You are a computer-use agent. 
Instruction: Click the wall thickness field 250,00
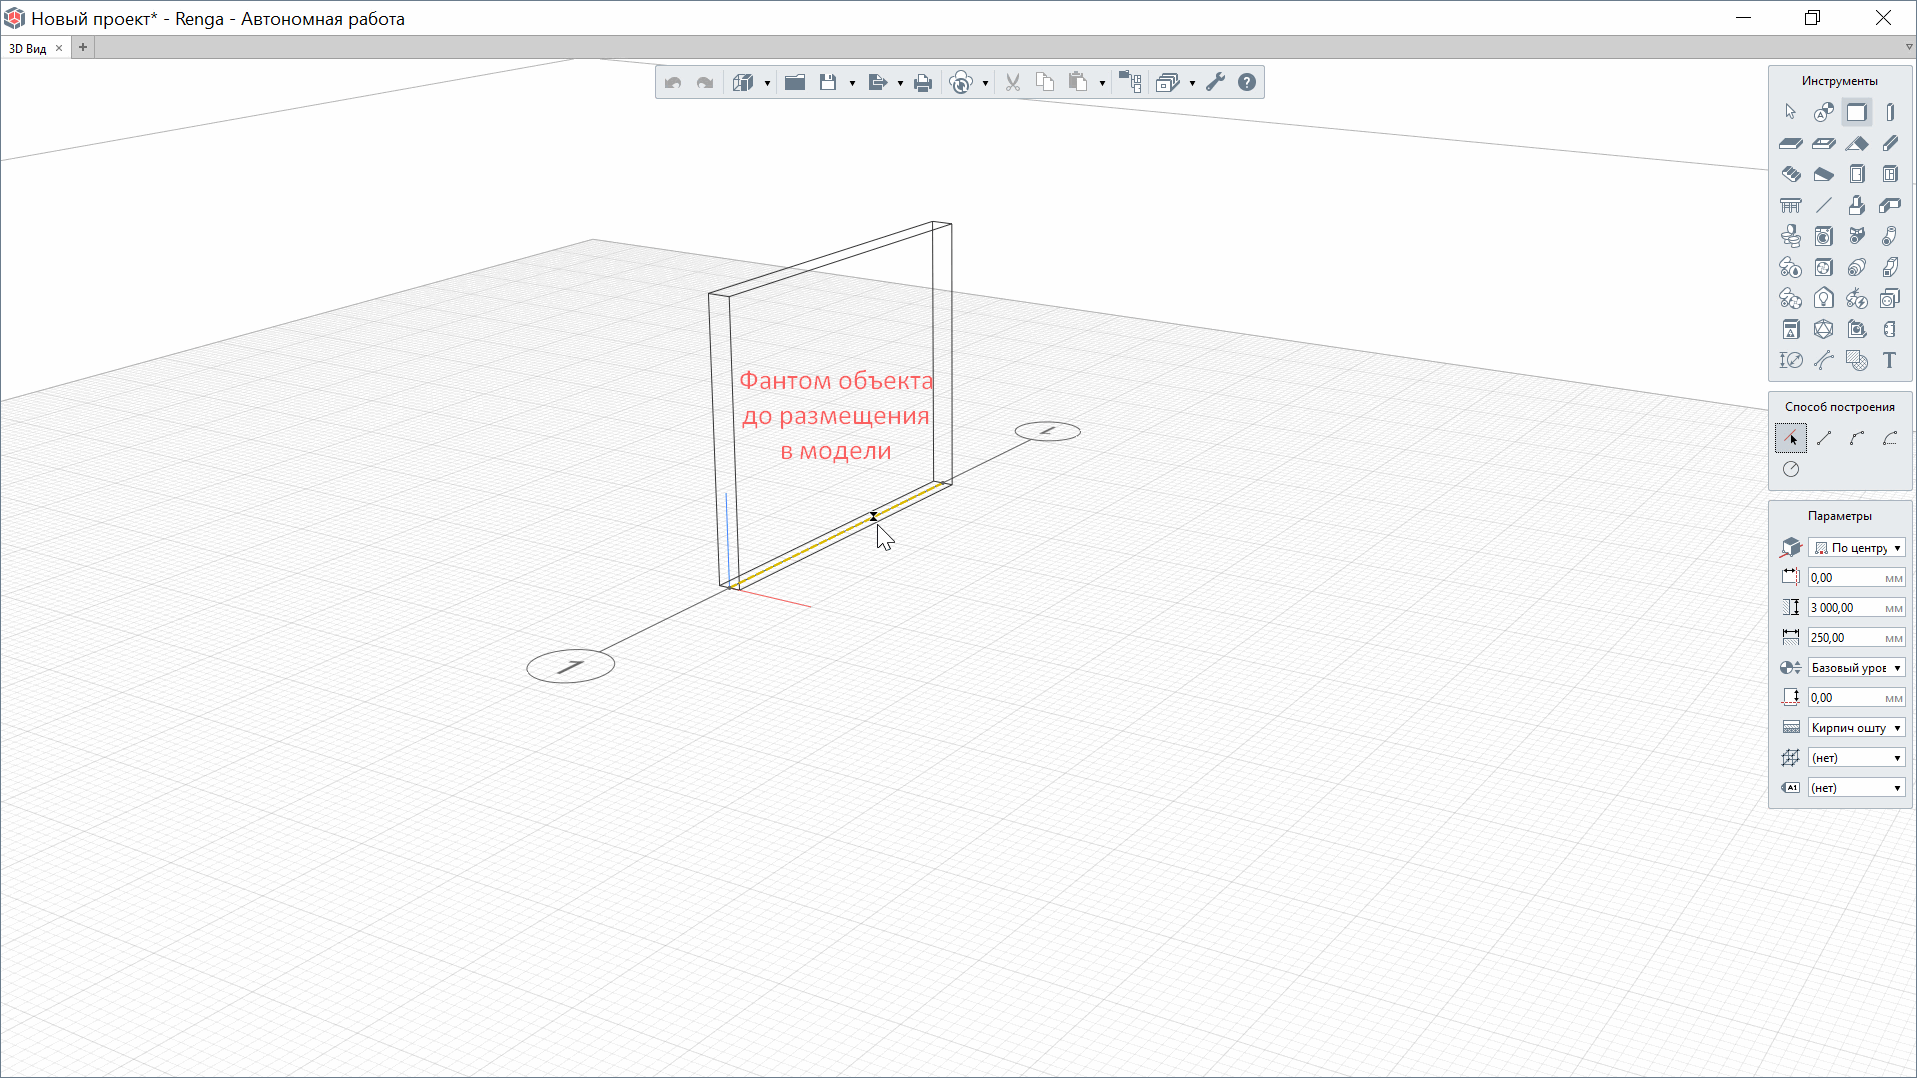pos(1856,638)
